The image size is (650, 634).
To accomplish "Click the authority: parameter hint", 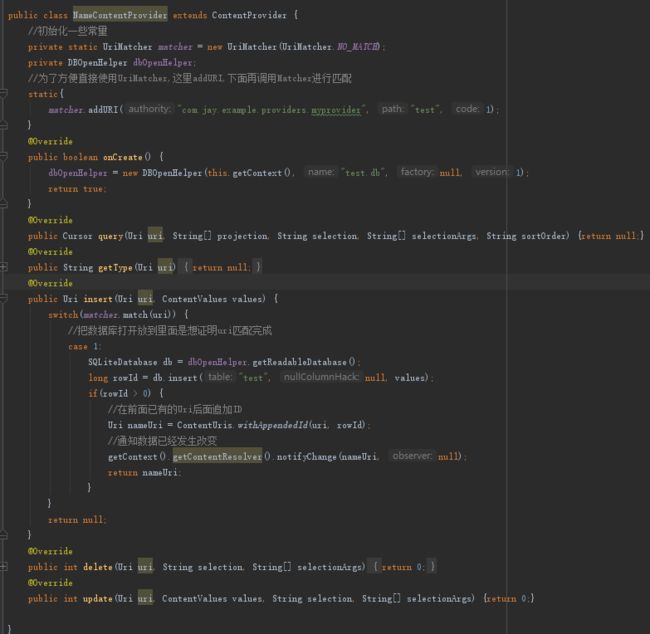I will pyautogui.click(x=149, y=109).
